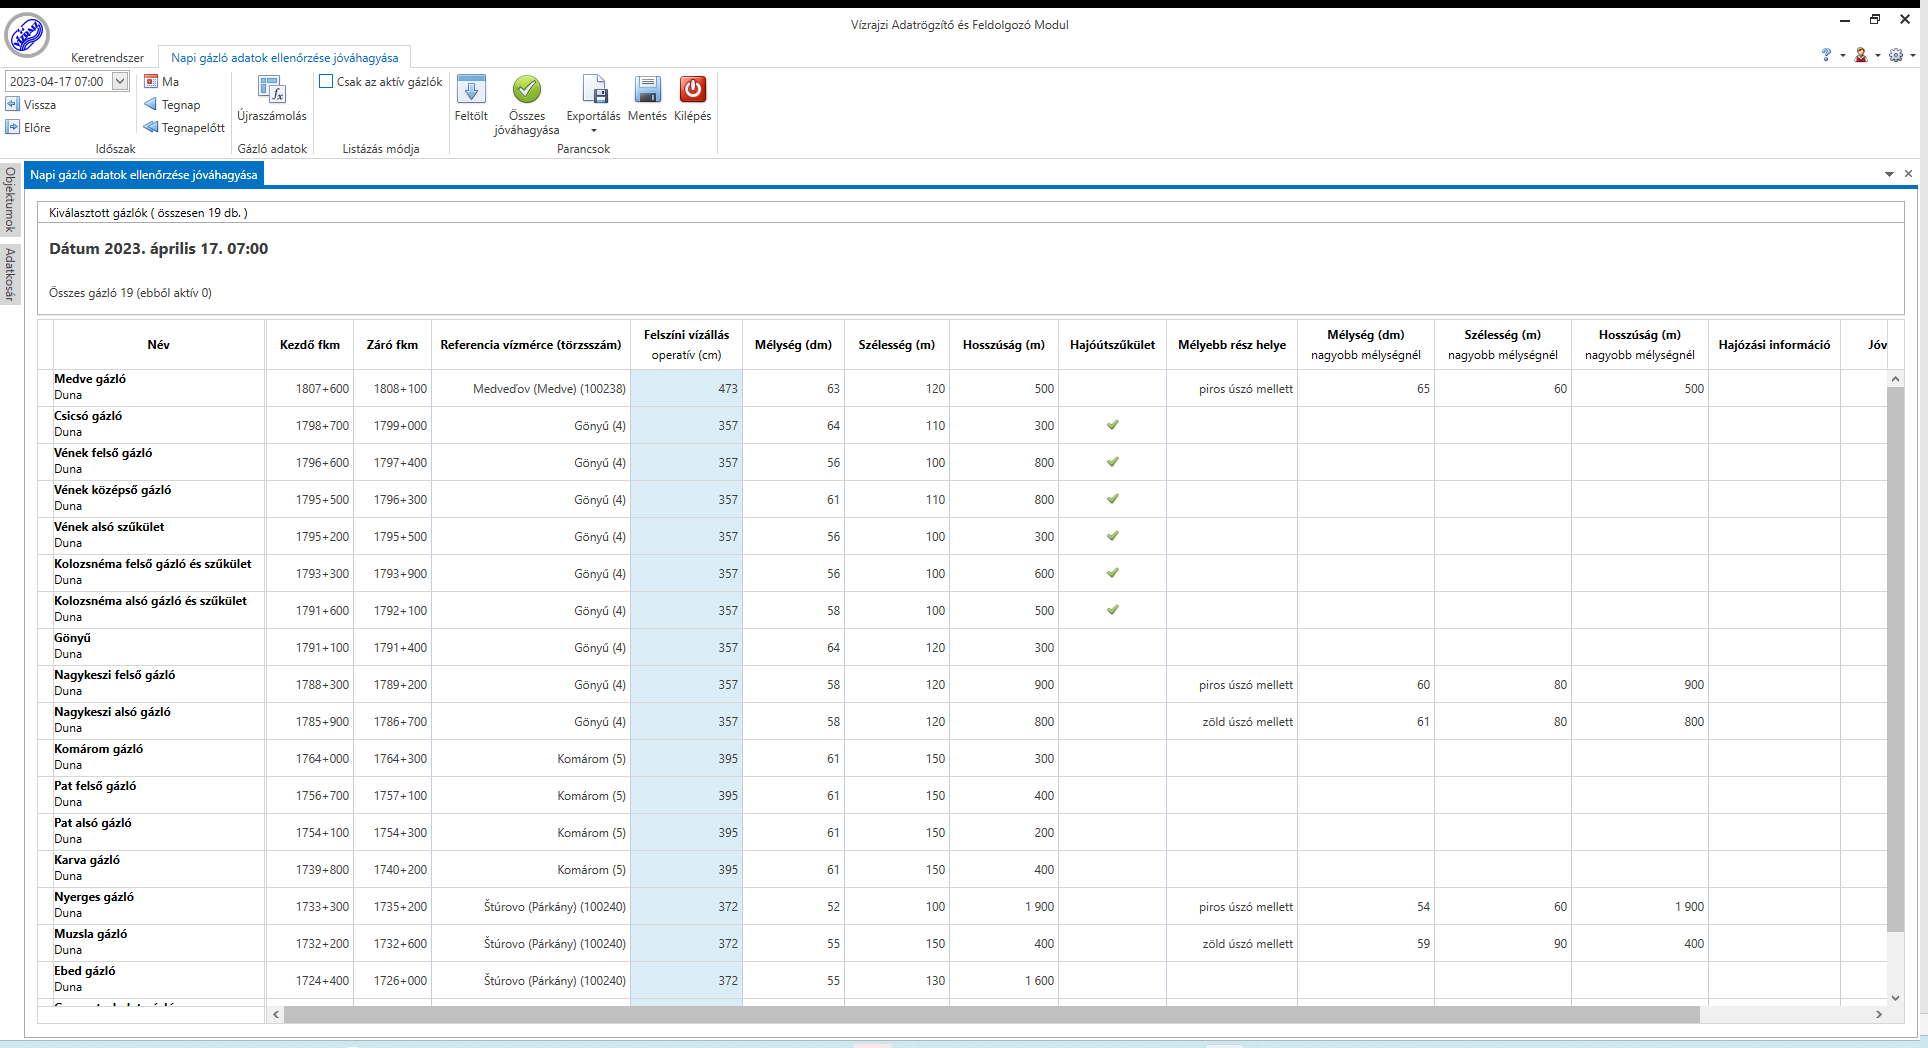Toggle Hajóútszűkület check for Vének felső gázló
Screen dimensions: 1928x1048
[1112, 462]
